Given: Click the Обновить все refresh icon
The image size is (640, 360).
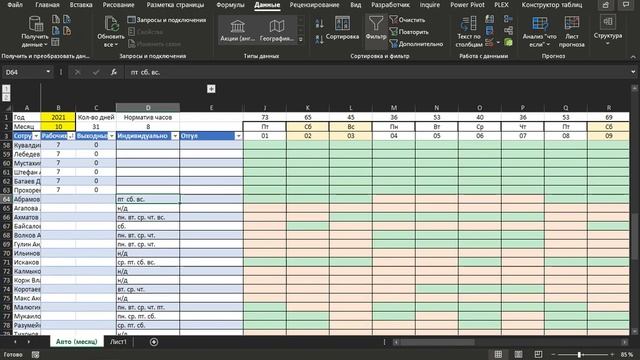Looking at the screenshot, I should (111, 24).
